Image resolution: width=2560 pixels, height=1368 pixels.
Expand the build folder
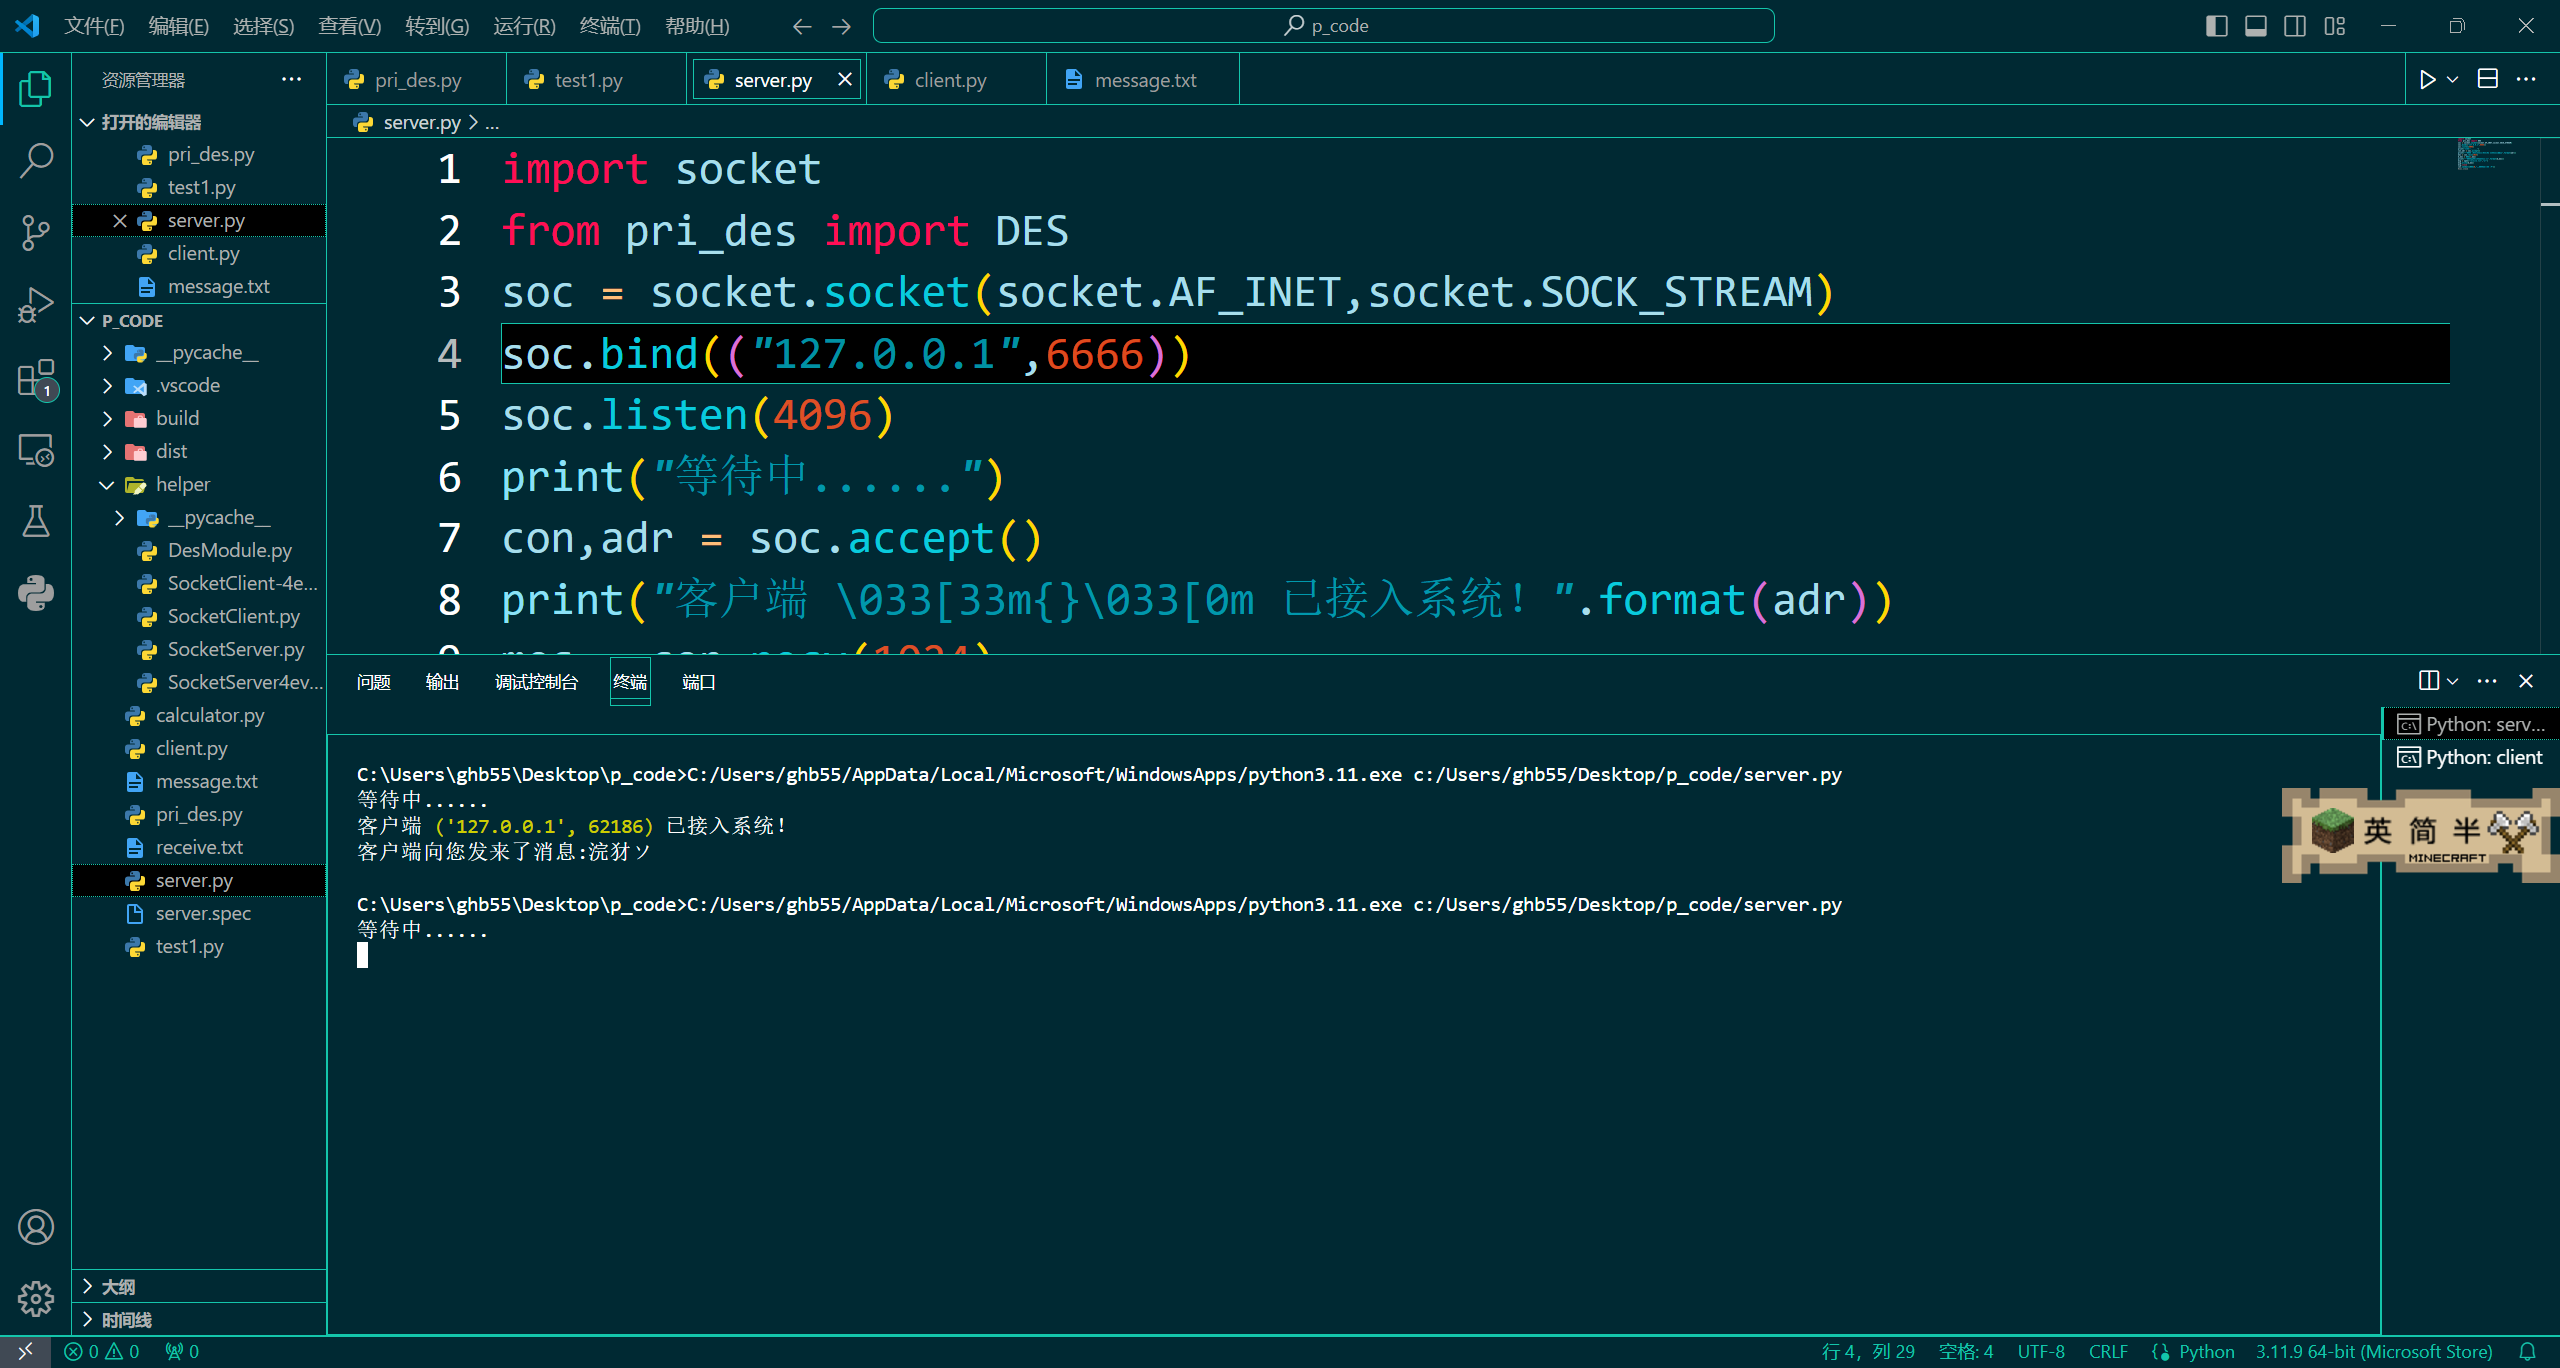point(177,418)
